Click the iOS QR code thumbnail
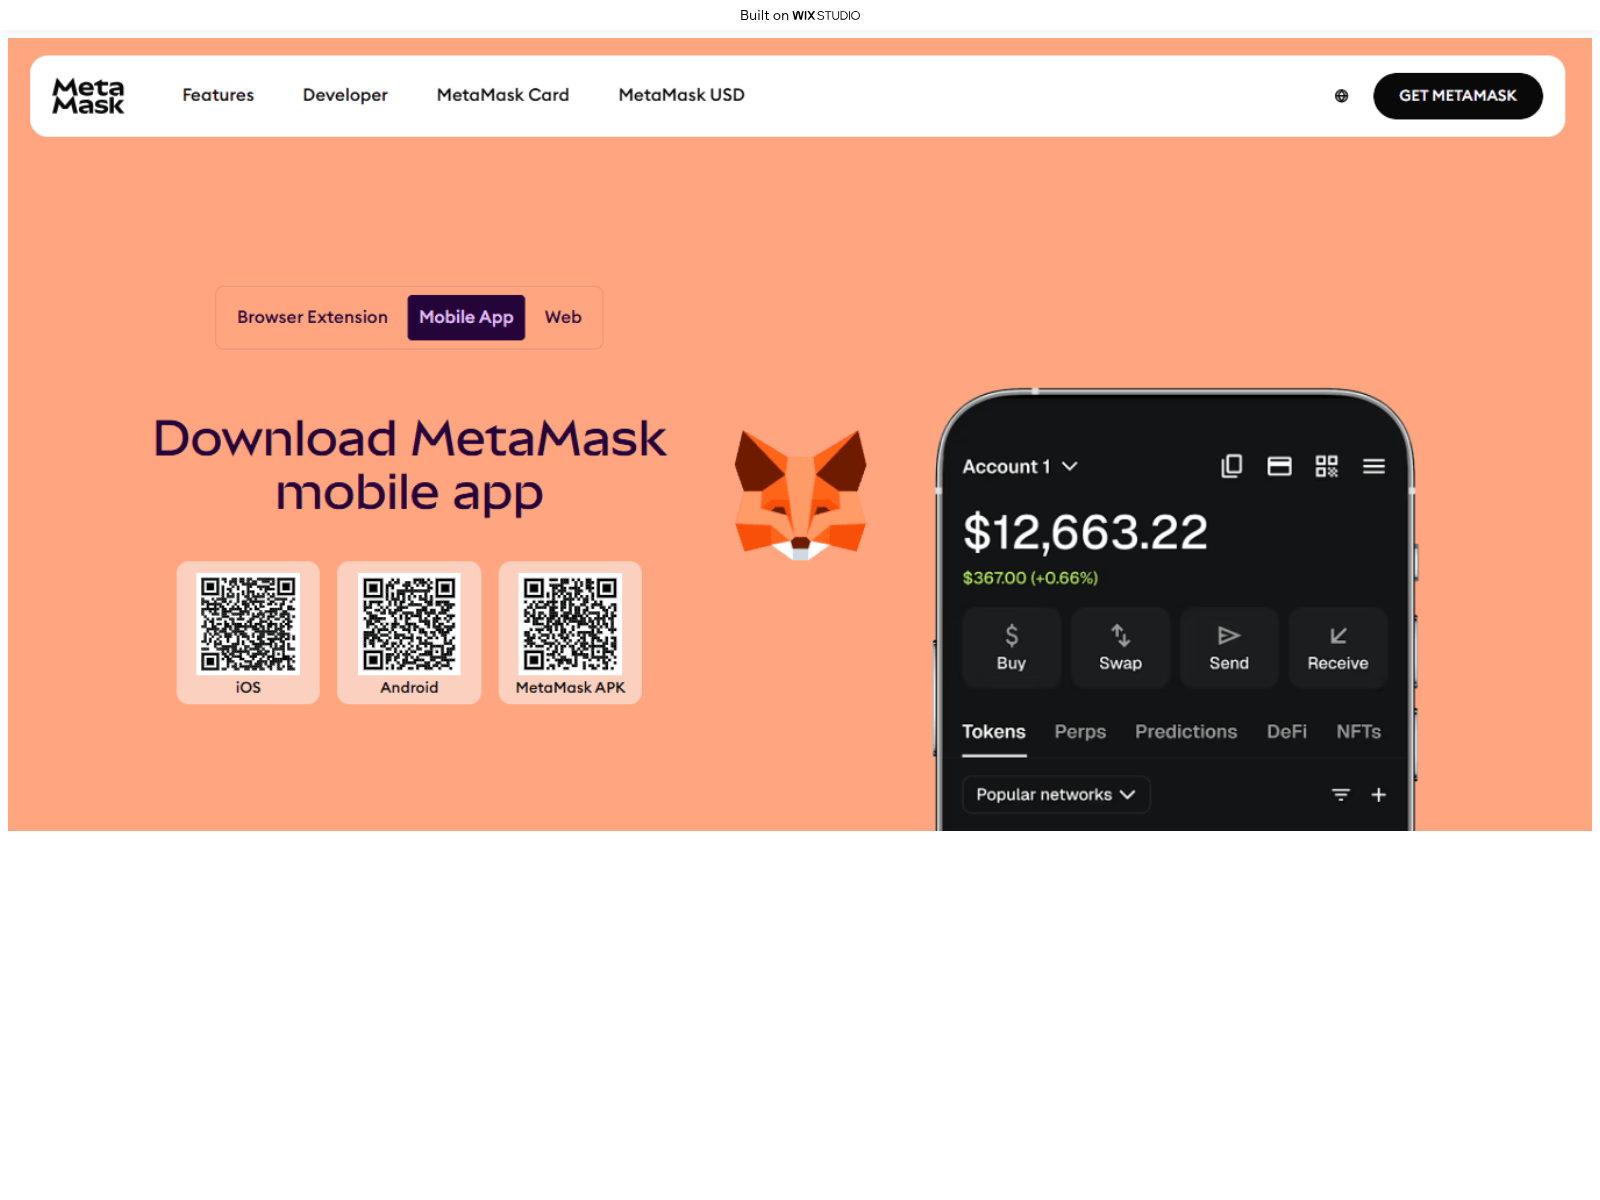 [x=248, y=625]
